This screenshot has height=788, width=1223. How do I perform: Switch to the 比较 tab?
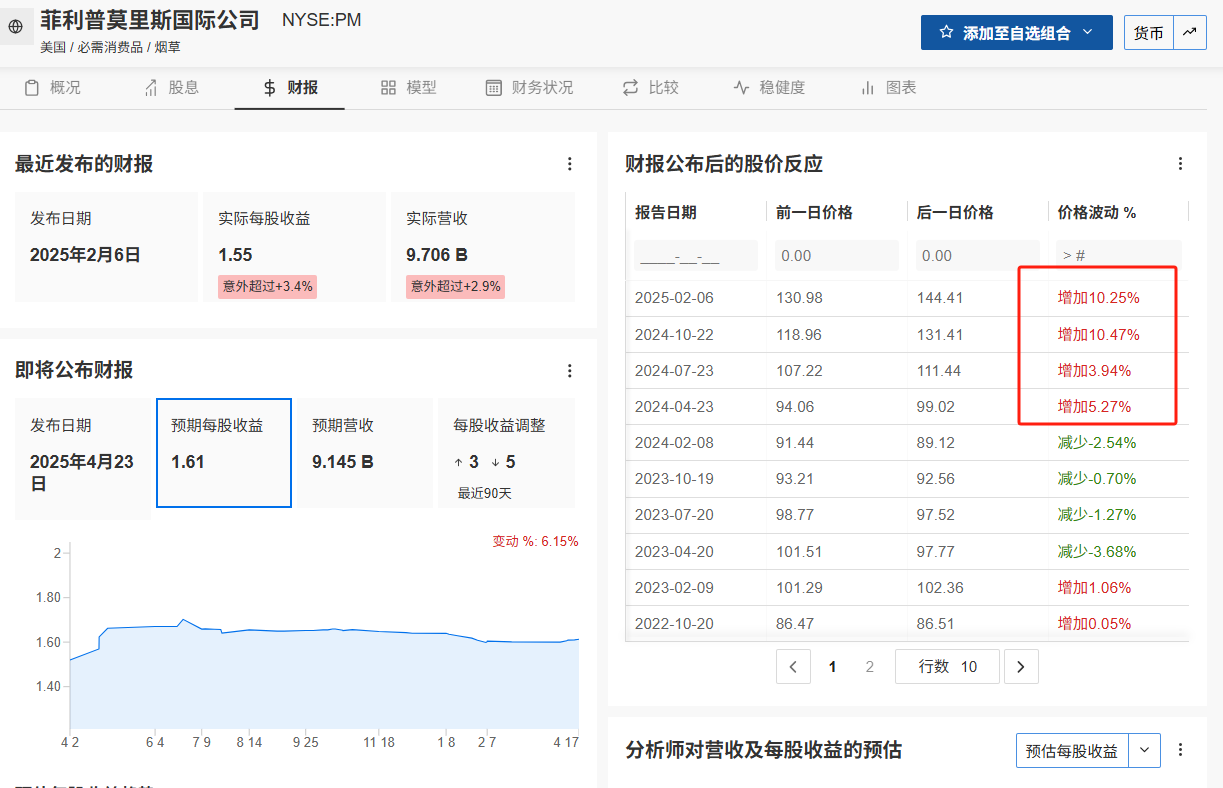pos(650,88)
